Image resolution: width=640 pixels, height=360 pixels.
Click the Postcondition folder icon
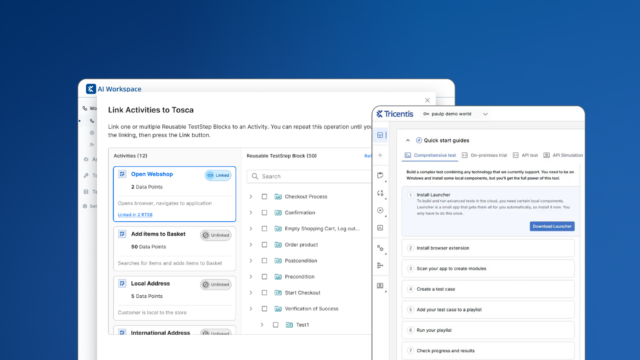pos(278,260)
